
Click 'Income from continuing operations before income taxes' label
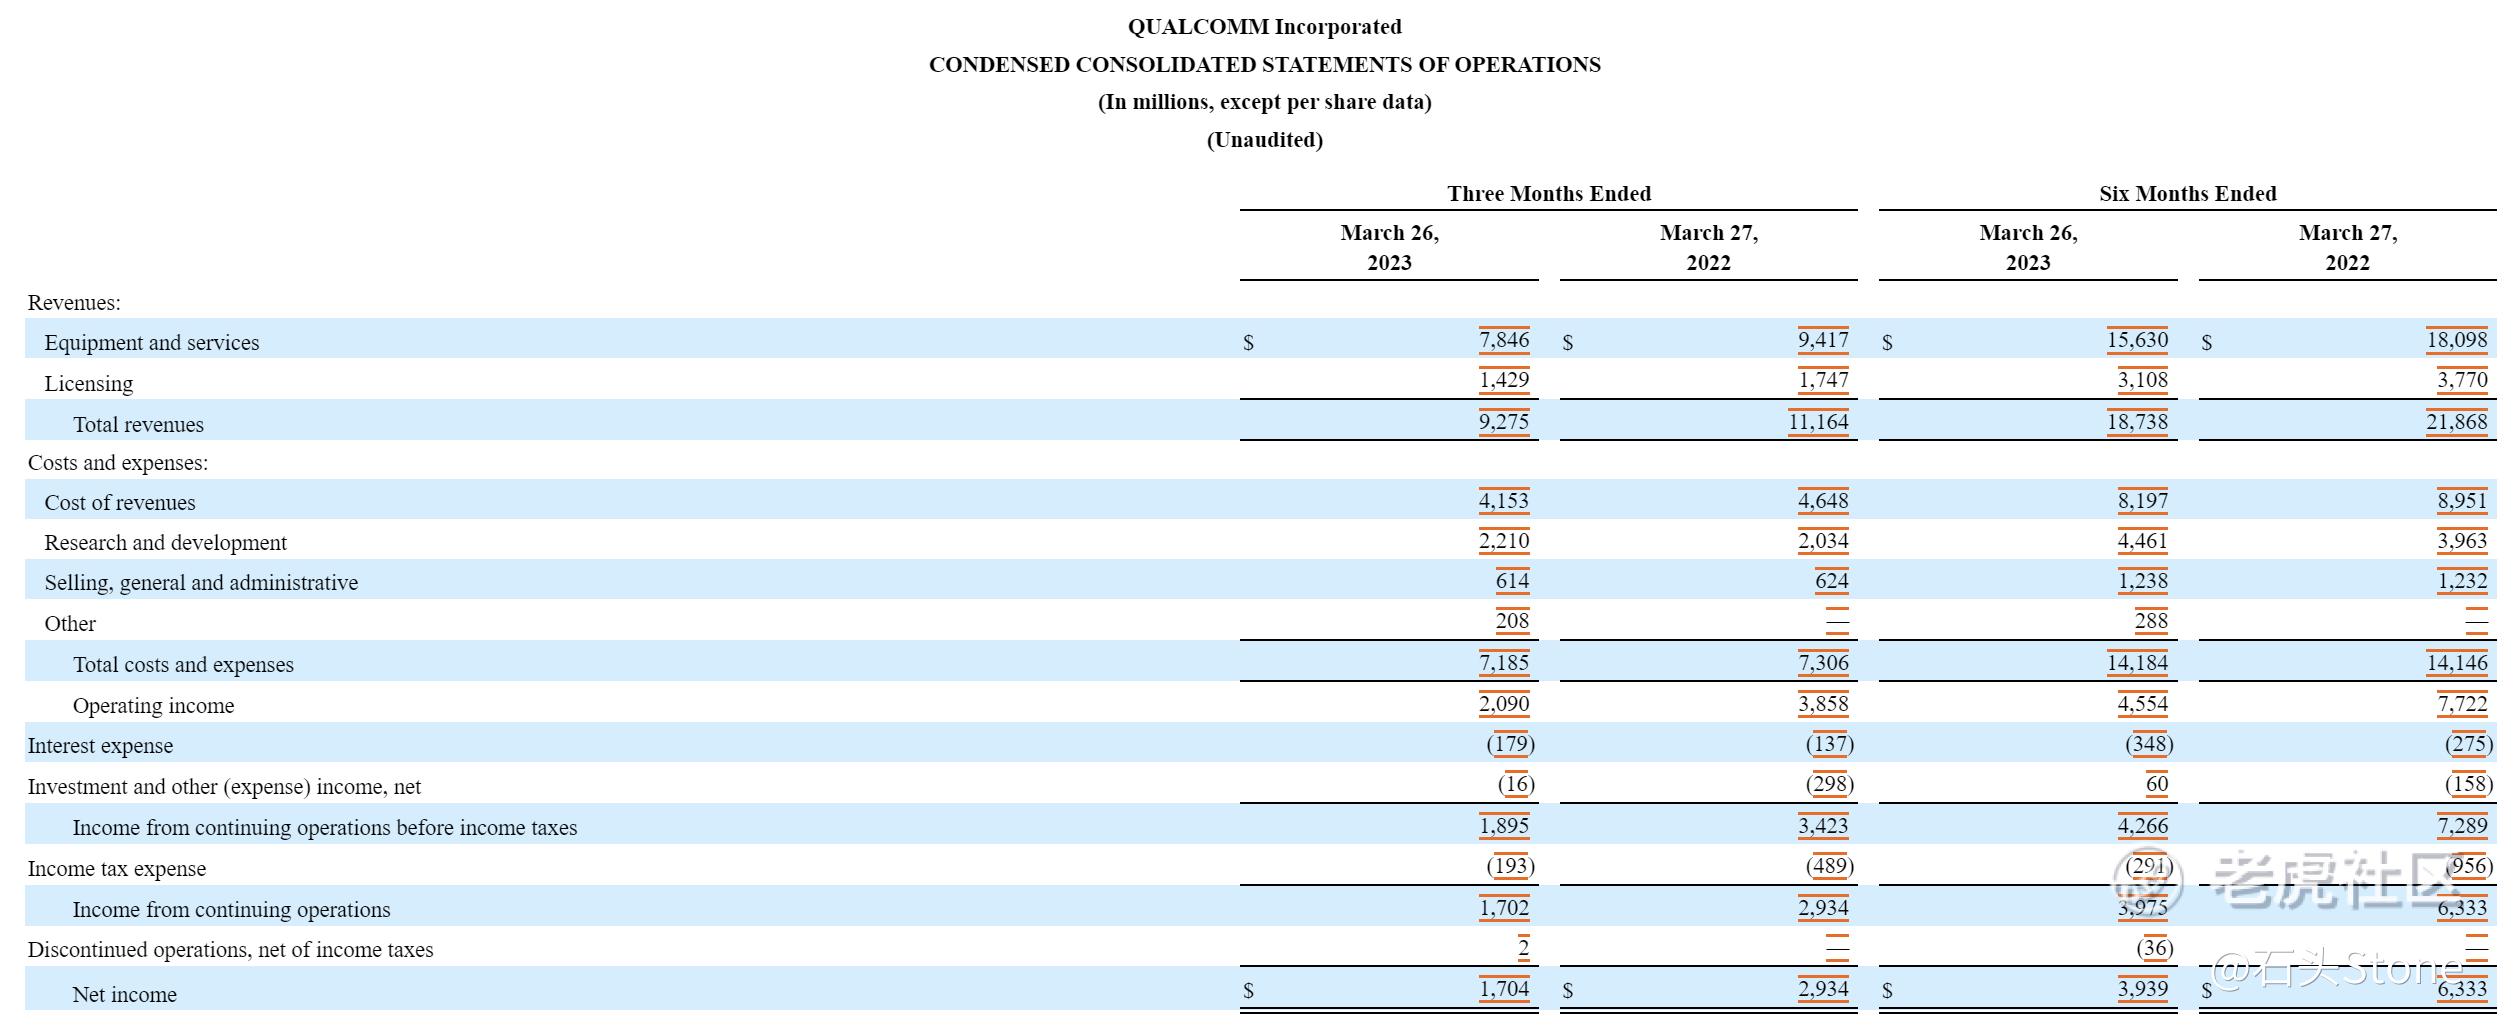(325, 828)
